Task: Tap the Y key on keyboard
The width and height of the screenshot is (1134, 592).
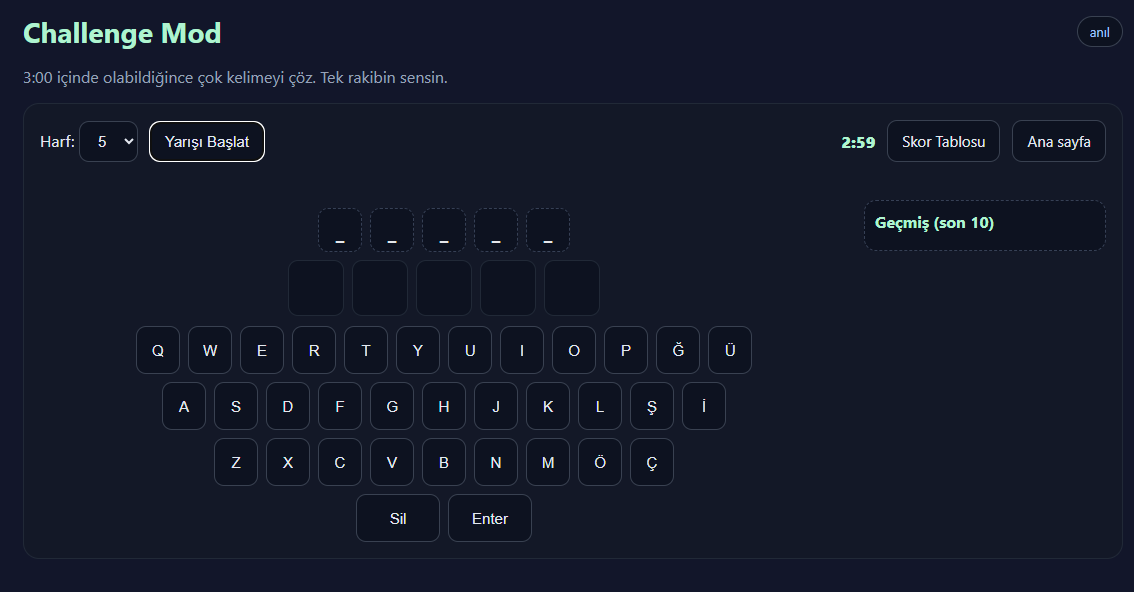Action: click(418, 351)
